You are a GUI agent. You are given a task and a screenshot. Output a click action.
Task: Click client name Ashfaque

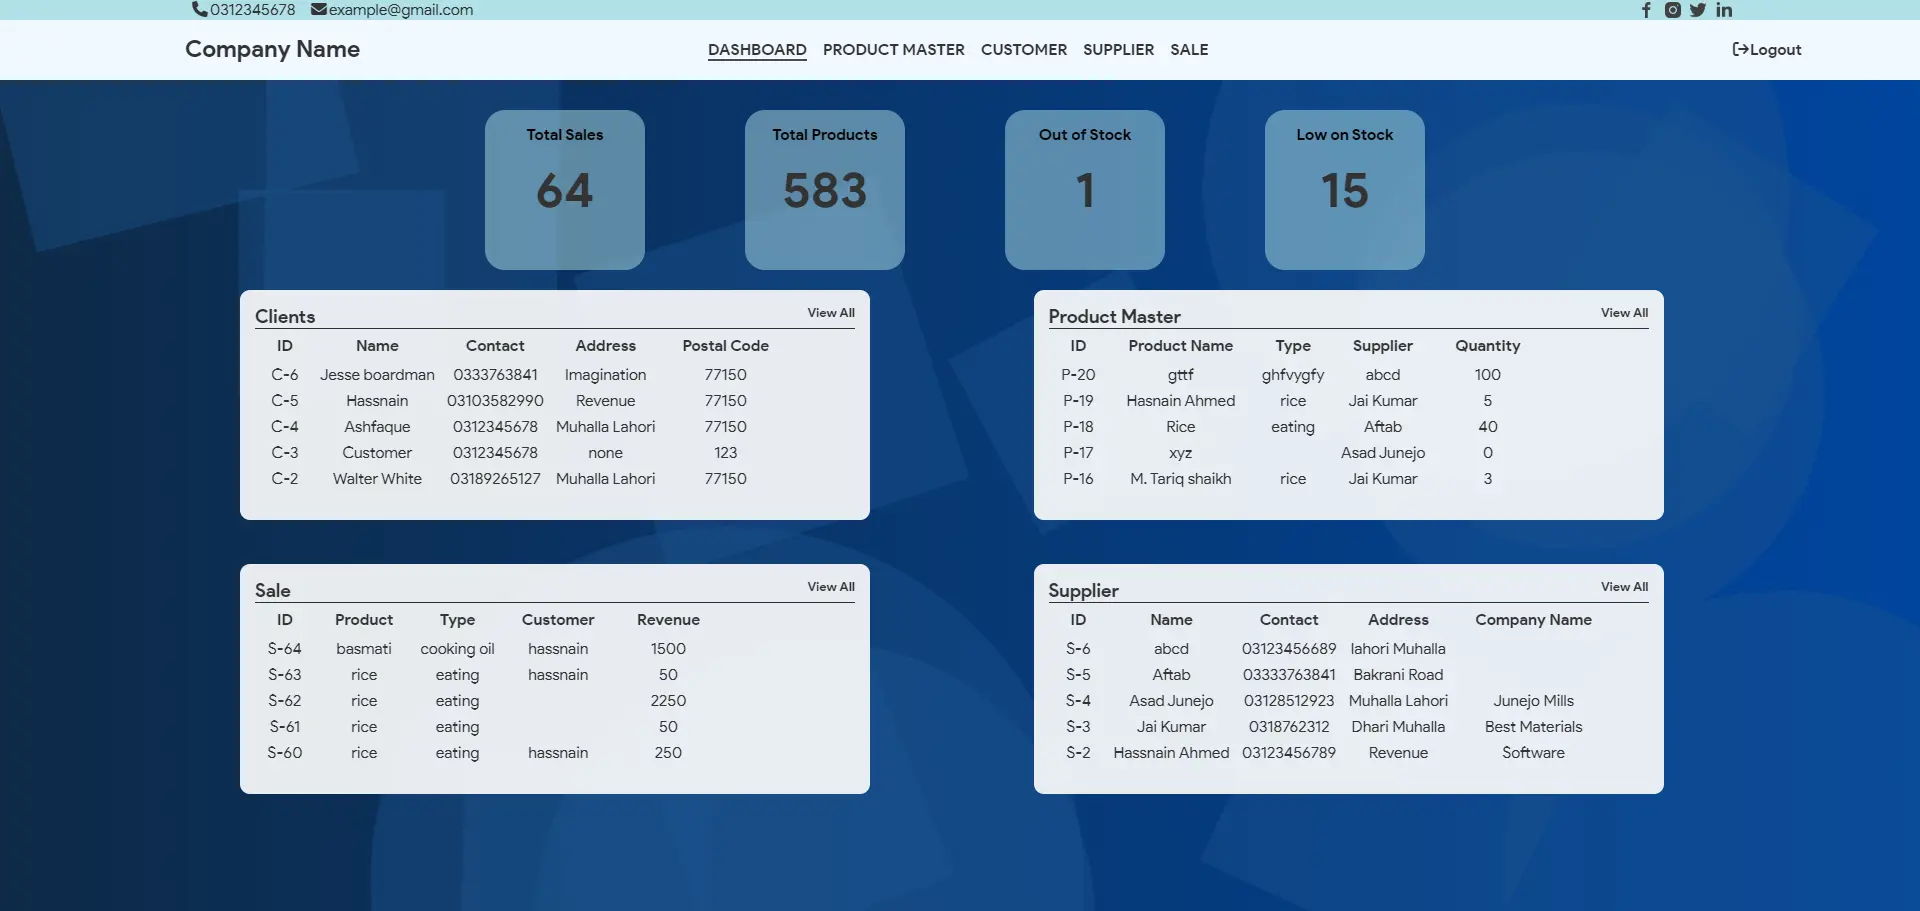click(377, 427)
